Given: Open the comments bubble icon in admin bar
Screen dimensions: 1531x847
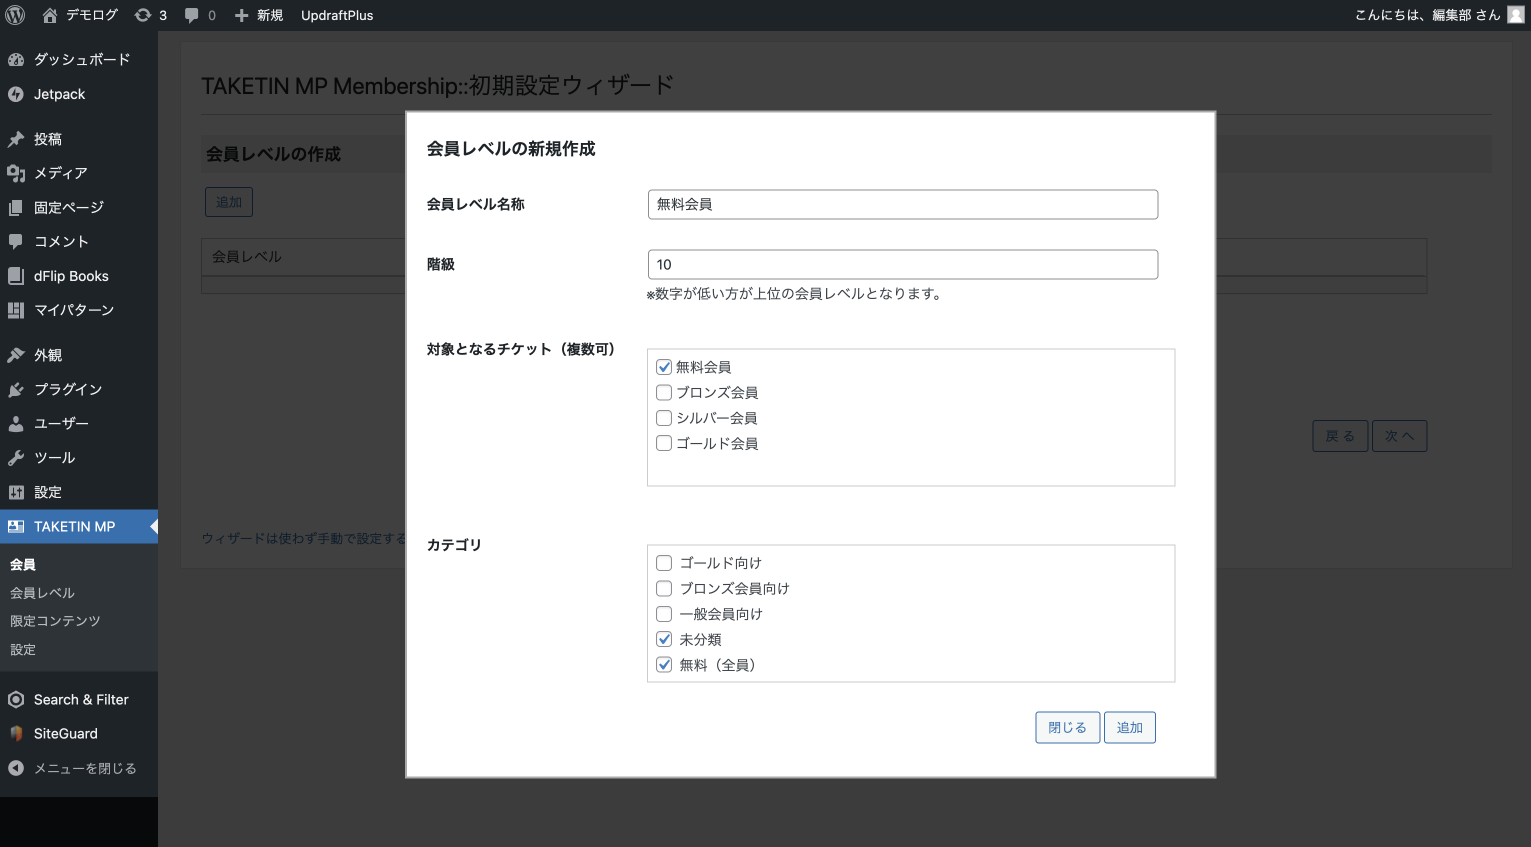Looking at the screenshot, I should coord(192,15).
